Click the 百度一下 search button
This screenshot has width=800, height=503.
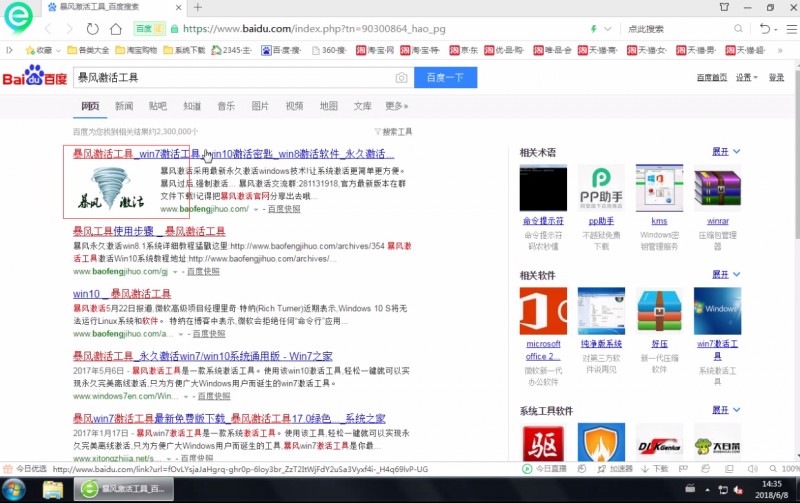(445, 78)
